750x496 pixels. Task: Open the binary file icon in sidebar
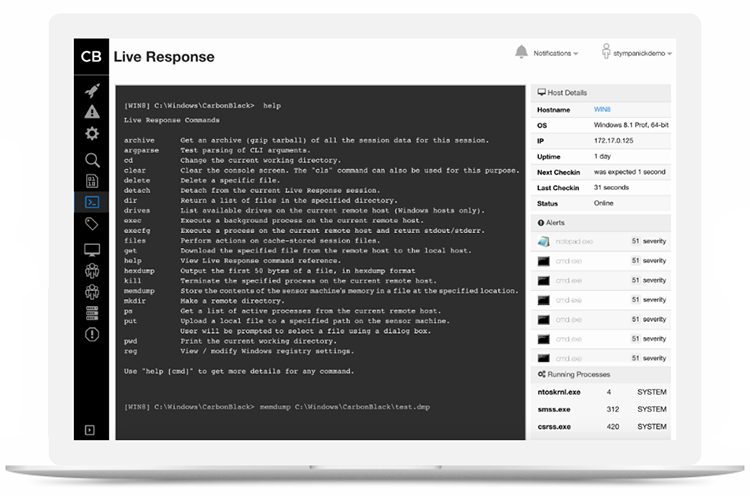tap(92, 181)
